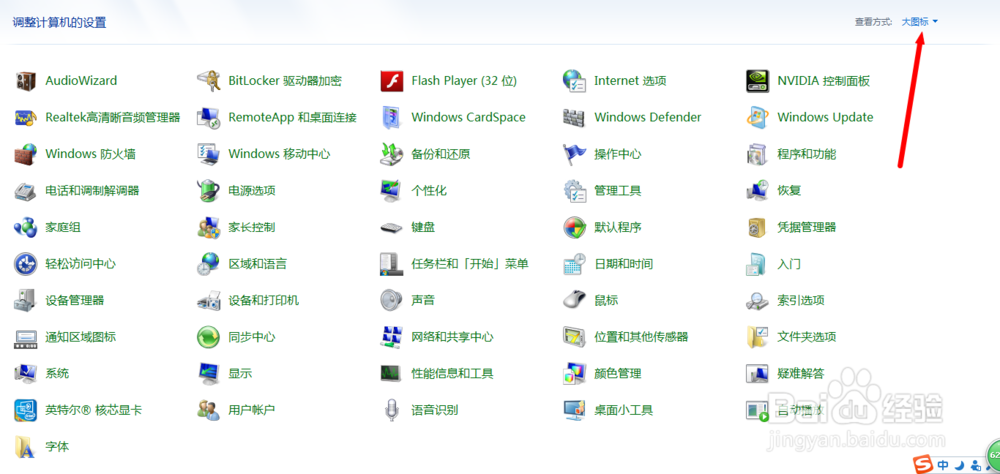The width and height of the screenshot is (1000, 474).
Task: Open the 轻松访问中心 icon
Action: (26, 263)
